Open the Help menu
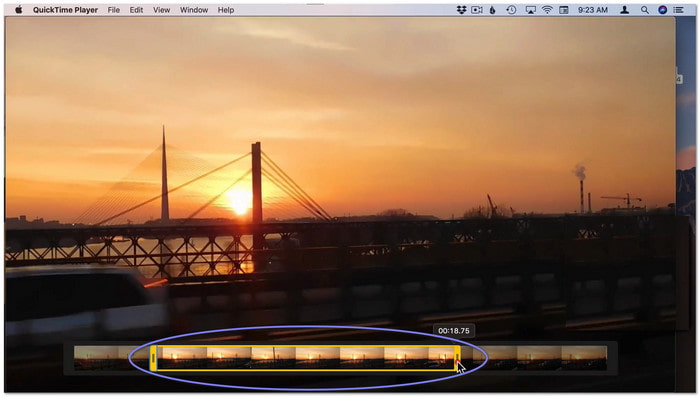700x397 pixels. (226, 10)
